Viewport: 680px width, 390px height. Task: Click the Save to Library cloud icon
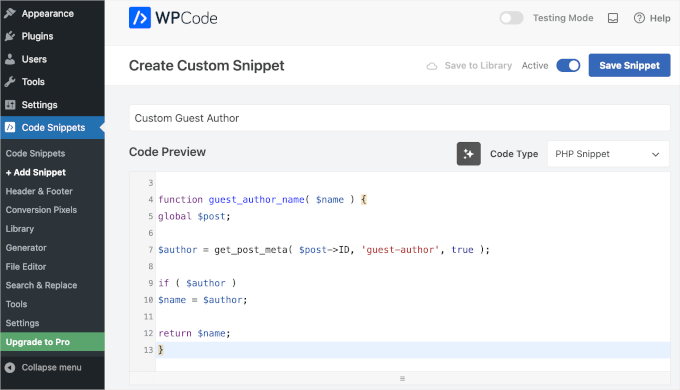[x=432, y=66]
